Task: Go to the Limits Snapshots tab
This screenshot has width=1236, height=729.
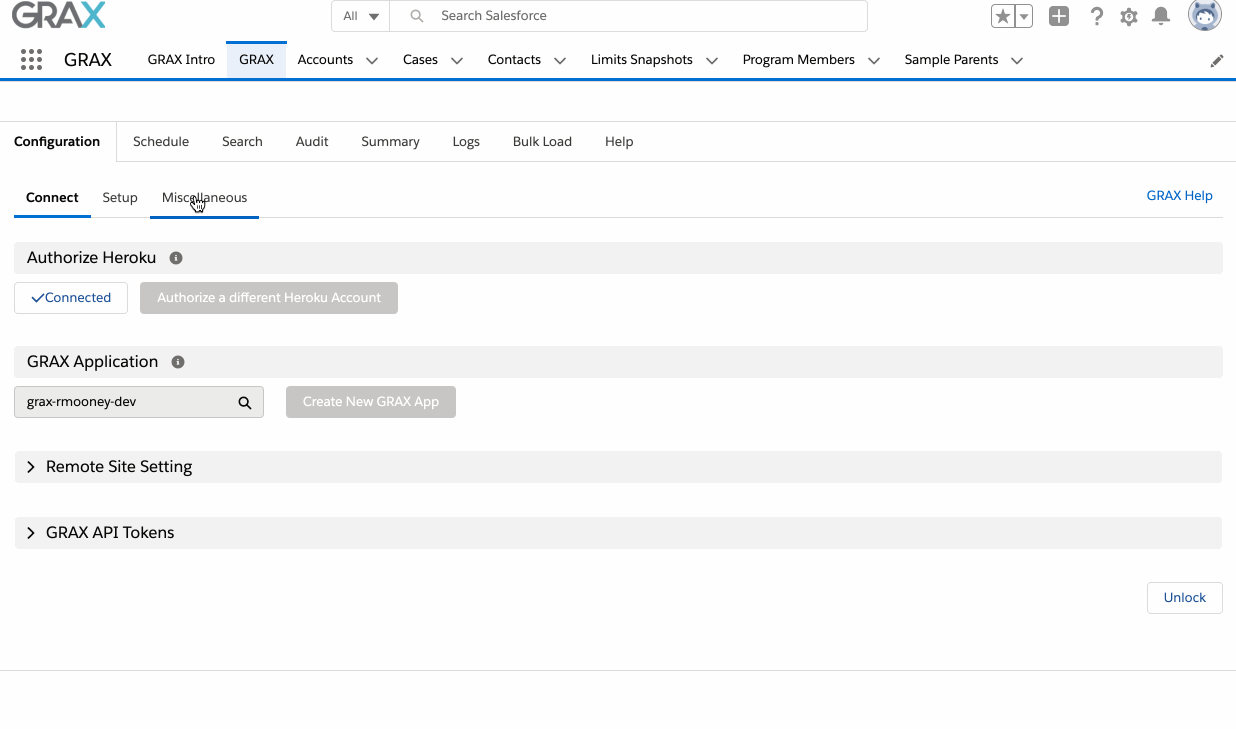Action: tap(641, 60)
